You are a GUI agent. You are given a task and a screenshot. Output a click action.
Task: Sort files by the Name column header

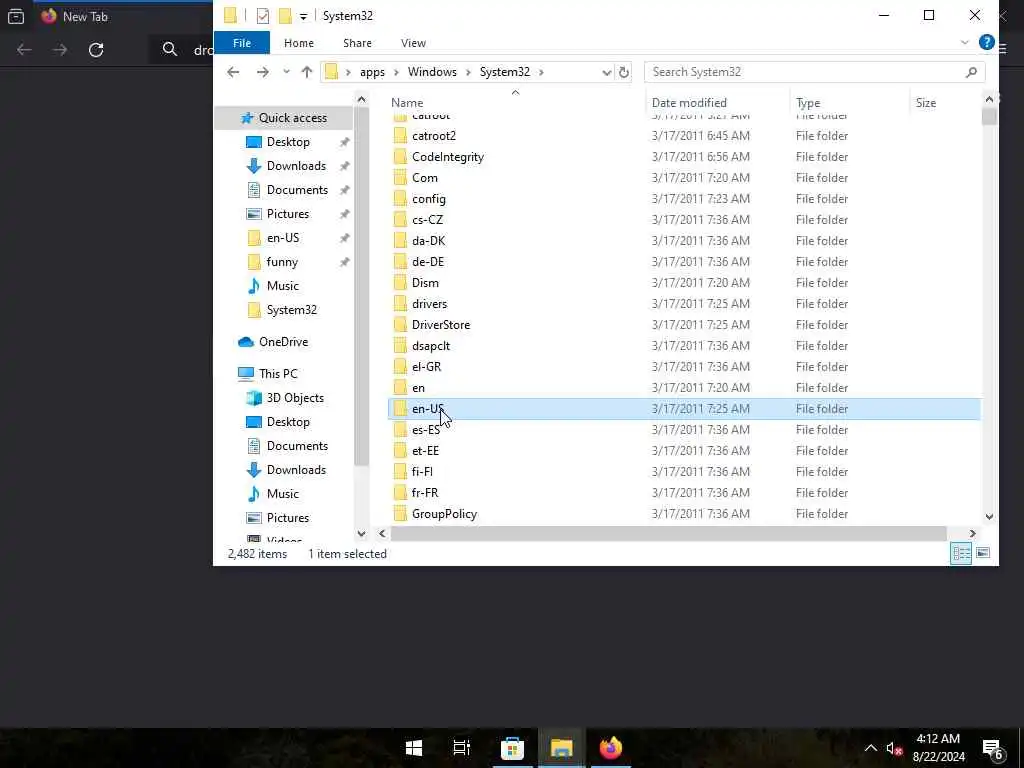(515, 103)
